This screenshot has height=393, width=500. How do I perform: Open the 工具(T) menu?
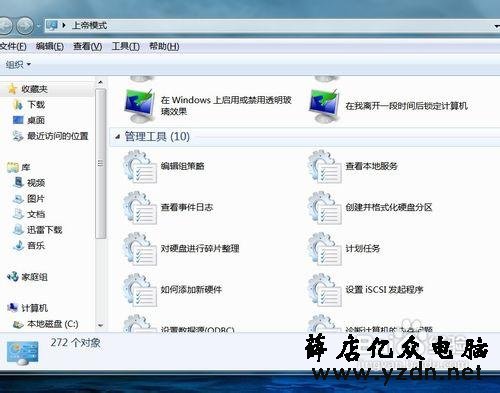125,46
